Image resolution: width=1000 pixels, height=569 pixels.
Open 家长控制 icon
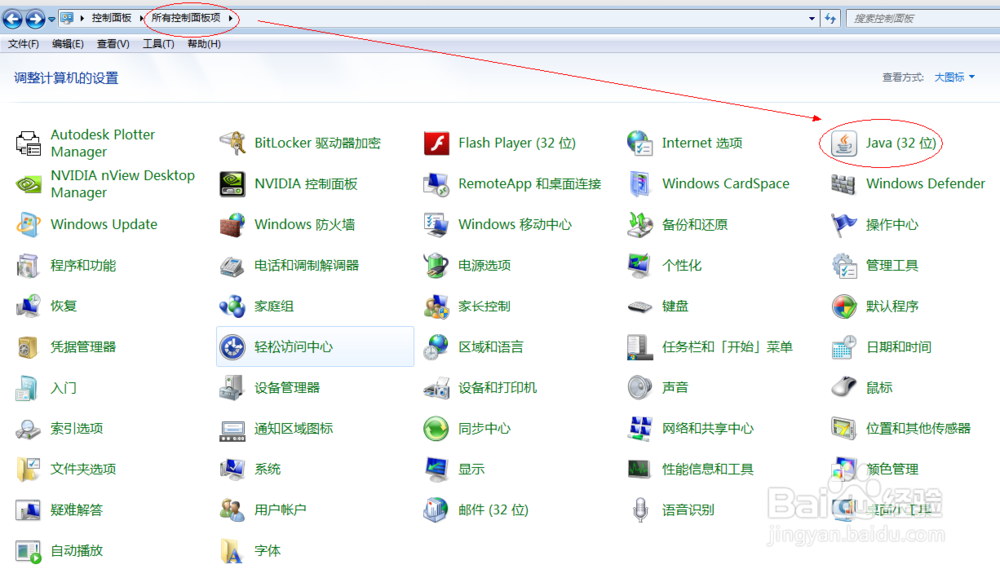[437, 306]
